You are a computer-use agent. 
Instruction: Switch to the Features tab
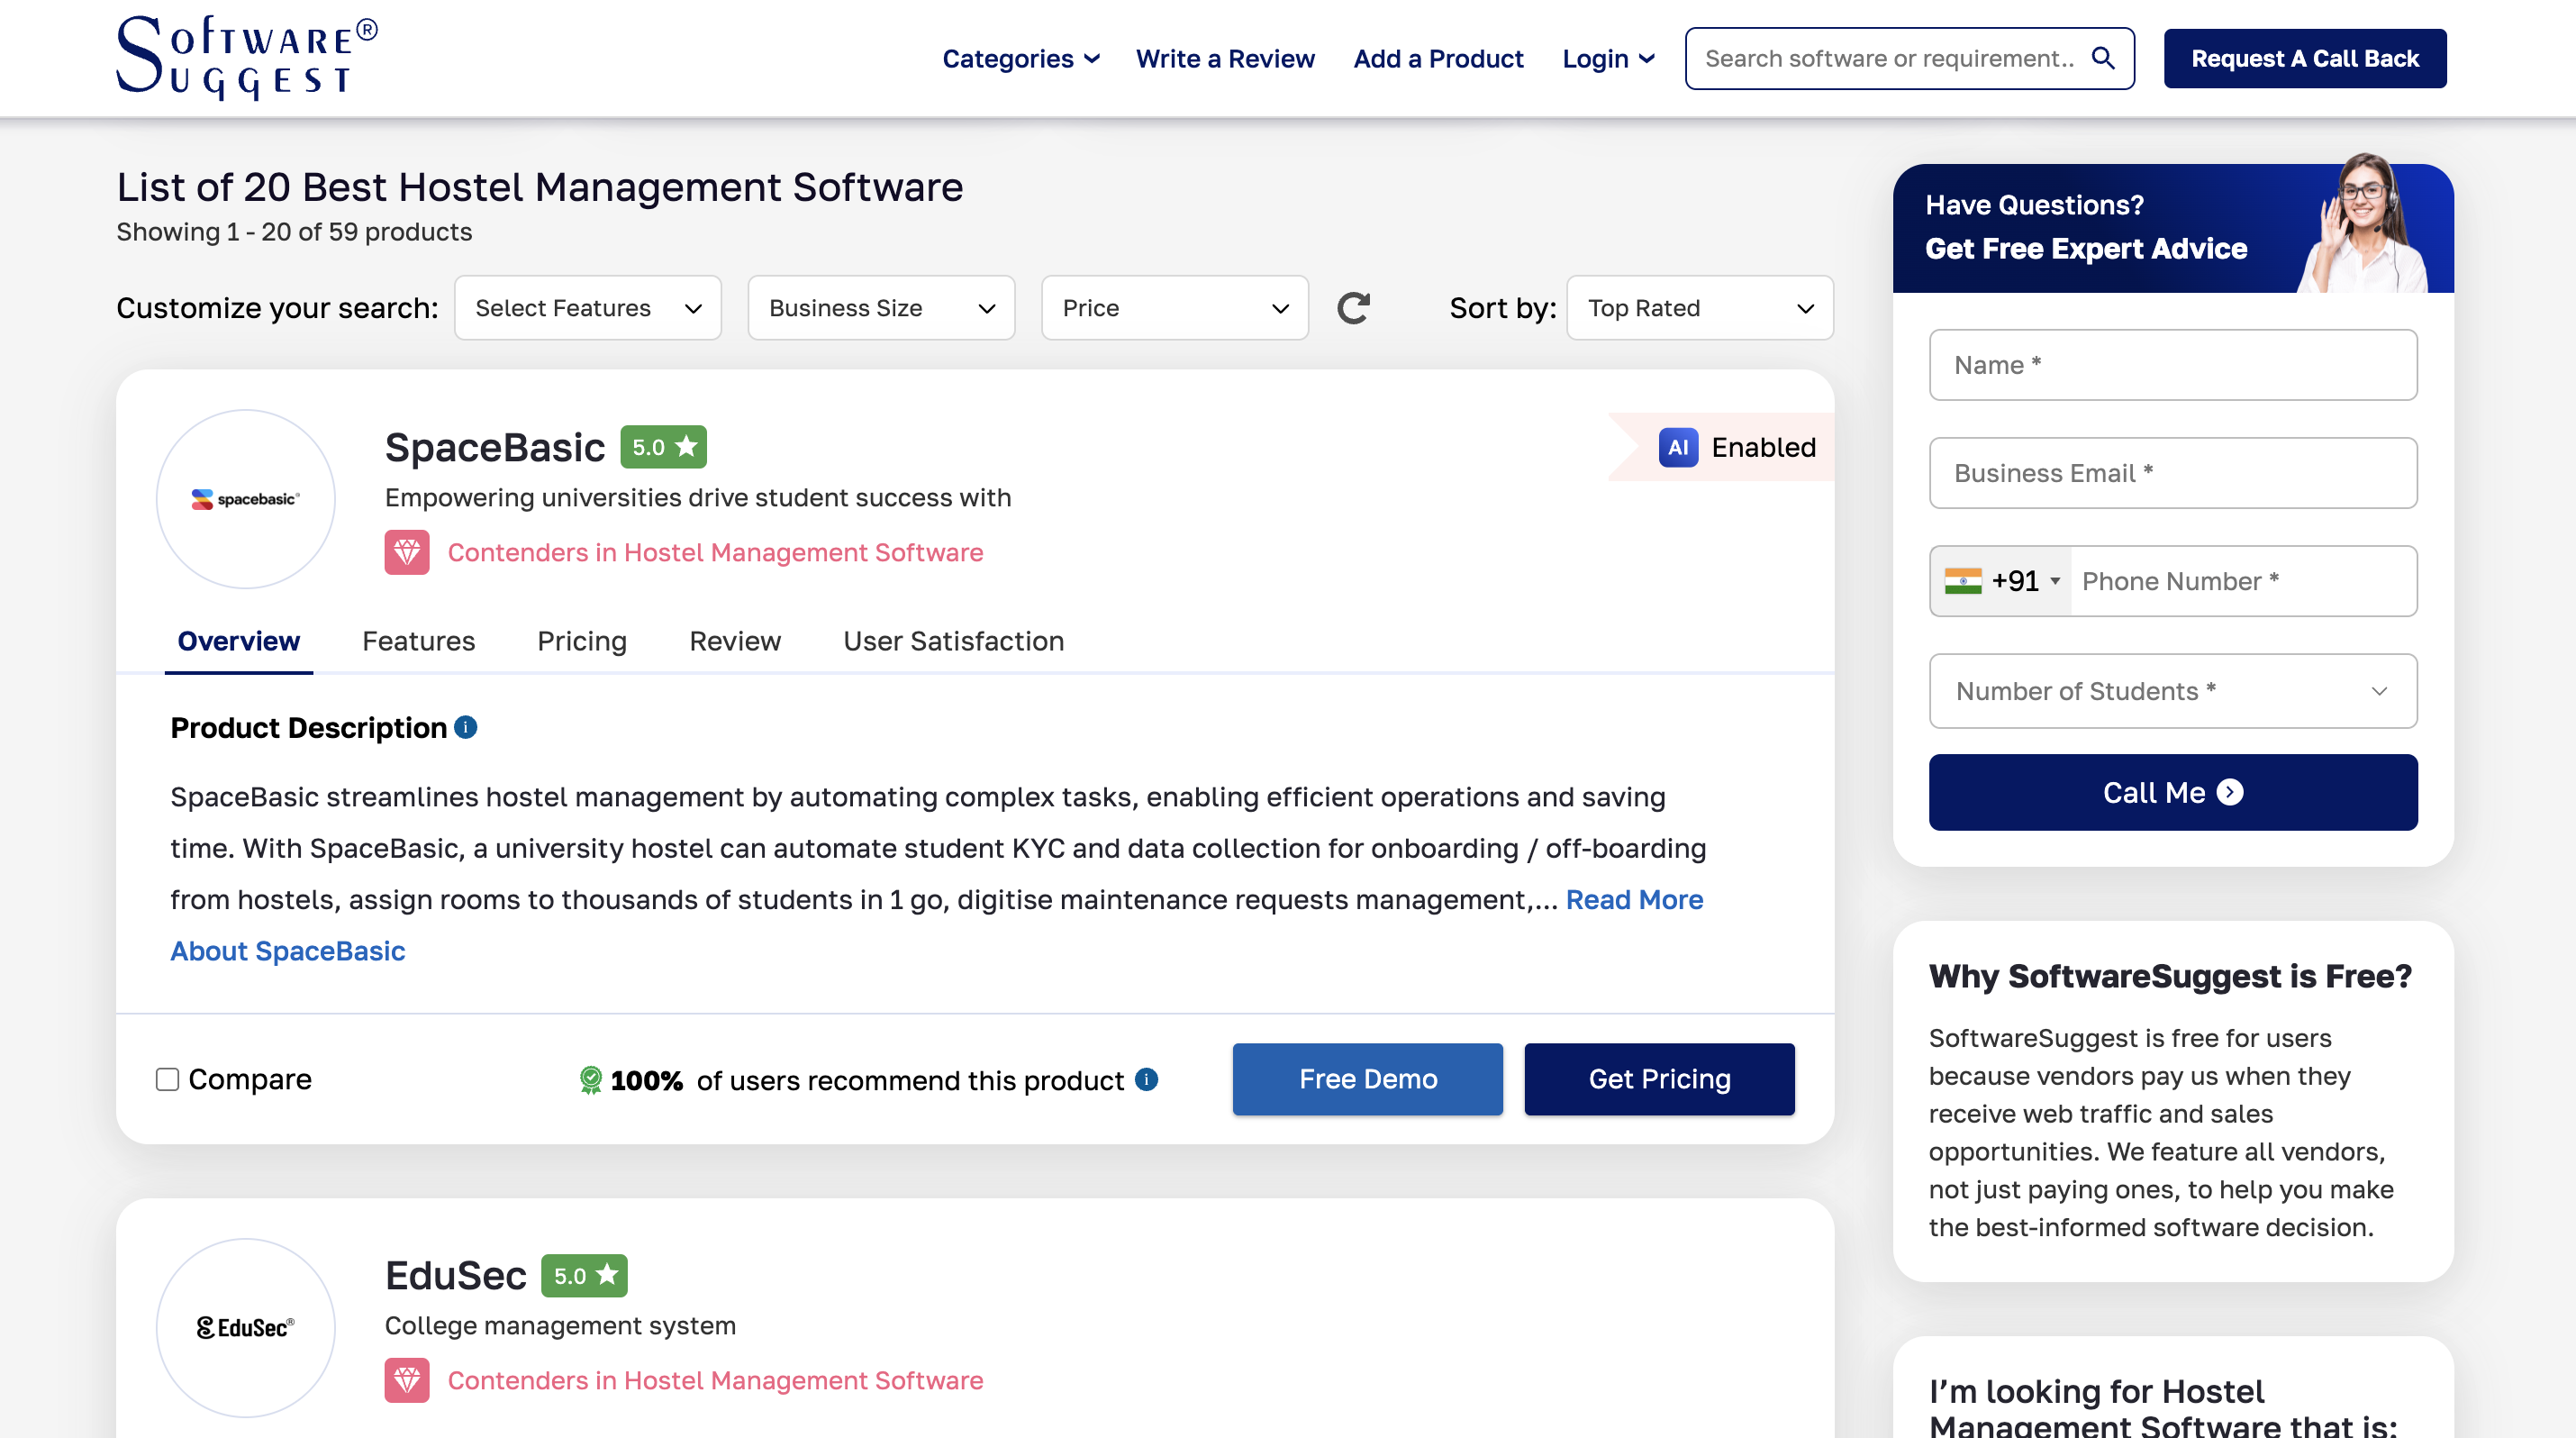pos(418,641)
